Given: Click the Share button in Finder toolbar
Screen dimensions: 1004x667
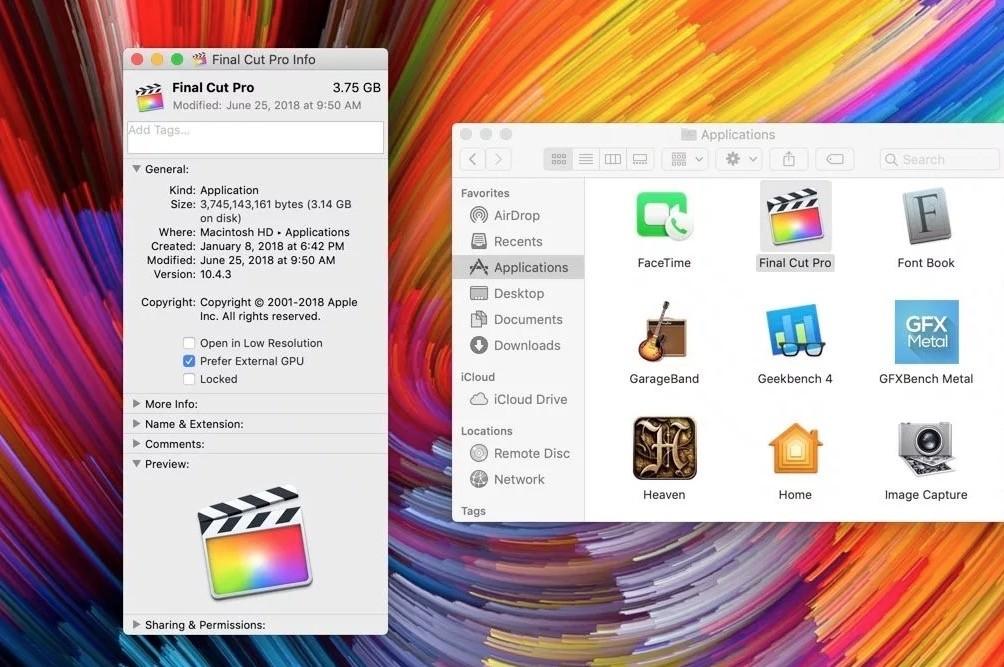Looking at the screenshot, I should coord(789,159).
